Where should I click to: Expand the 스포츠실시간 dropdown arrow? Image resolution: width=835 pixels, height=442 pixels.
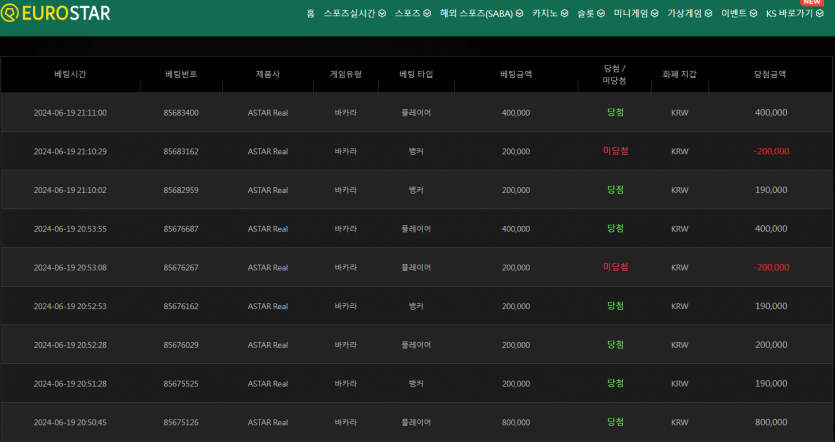[382, 13]
